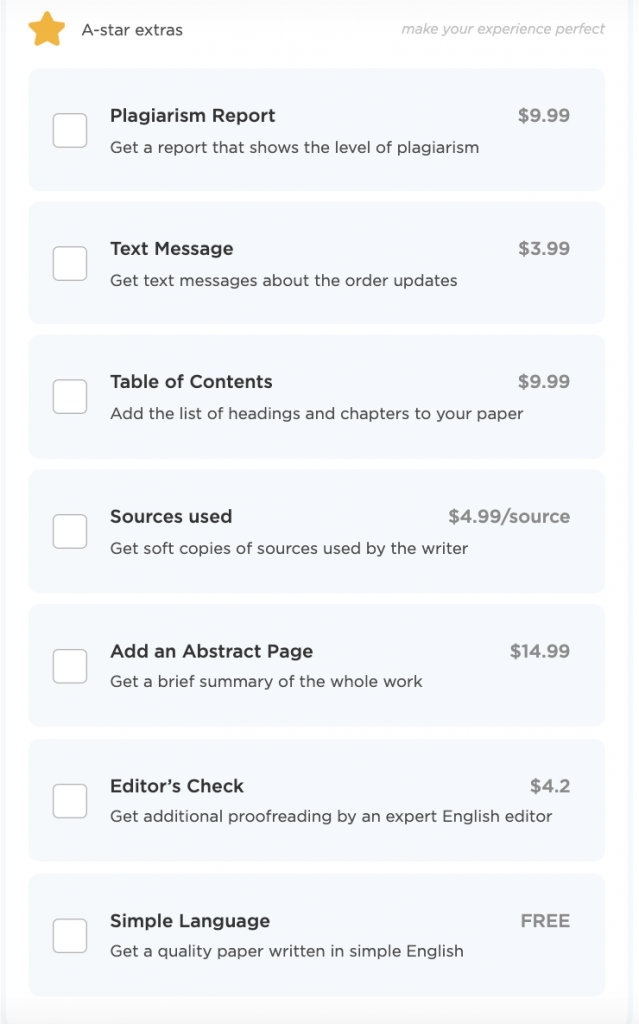Enable the Text Message extra checkbox

coord(70,263)
